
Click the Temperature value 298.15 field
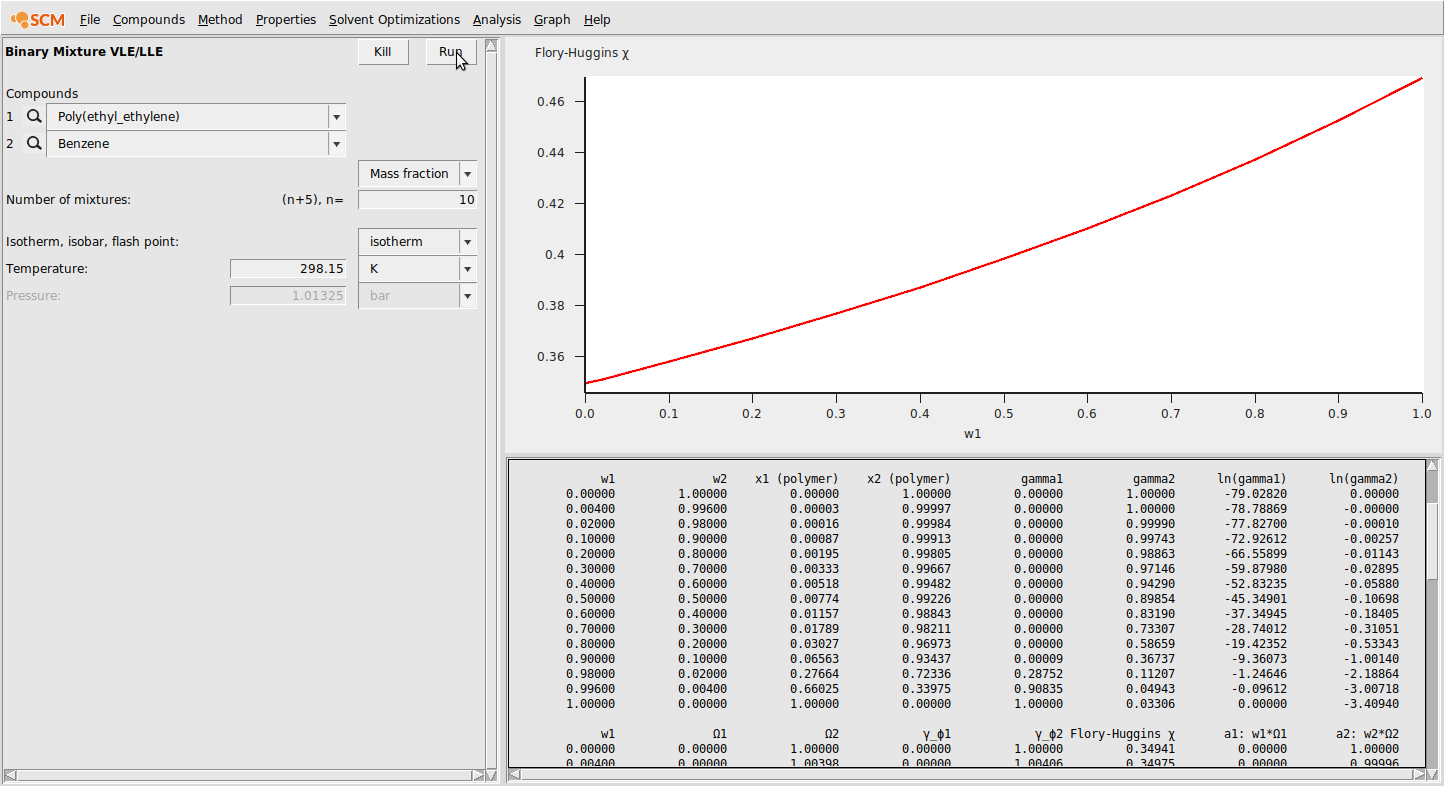tap(288, 269)
